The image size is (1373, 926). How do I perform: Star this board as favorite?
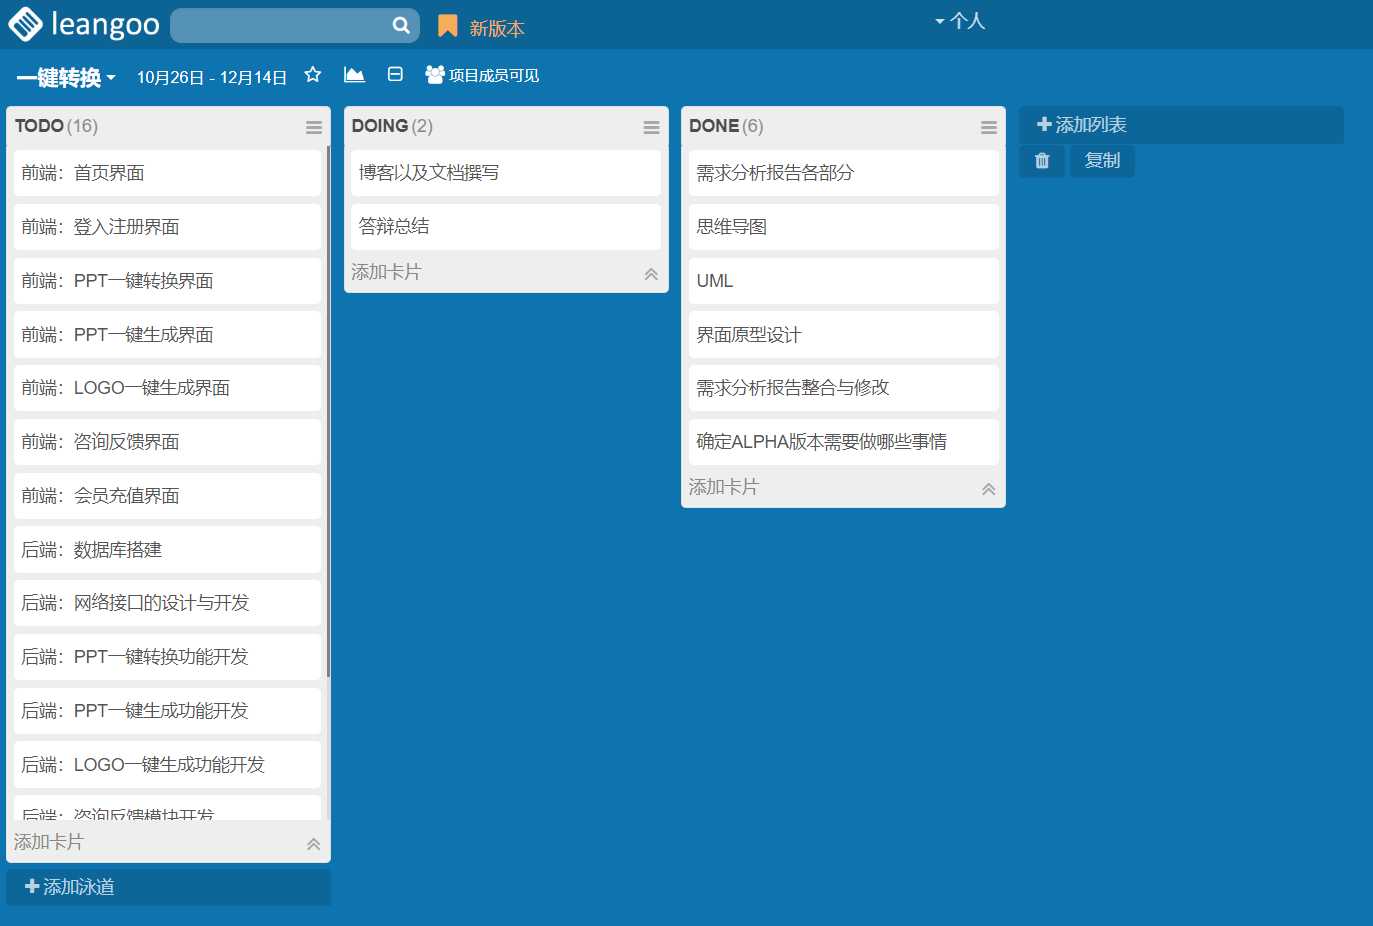(x=313, y=75)
